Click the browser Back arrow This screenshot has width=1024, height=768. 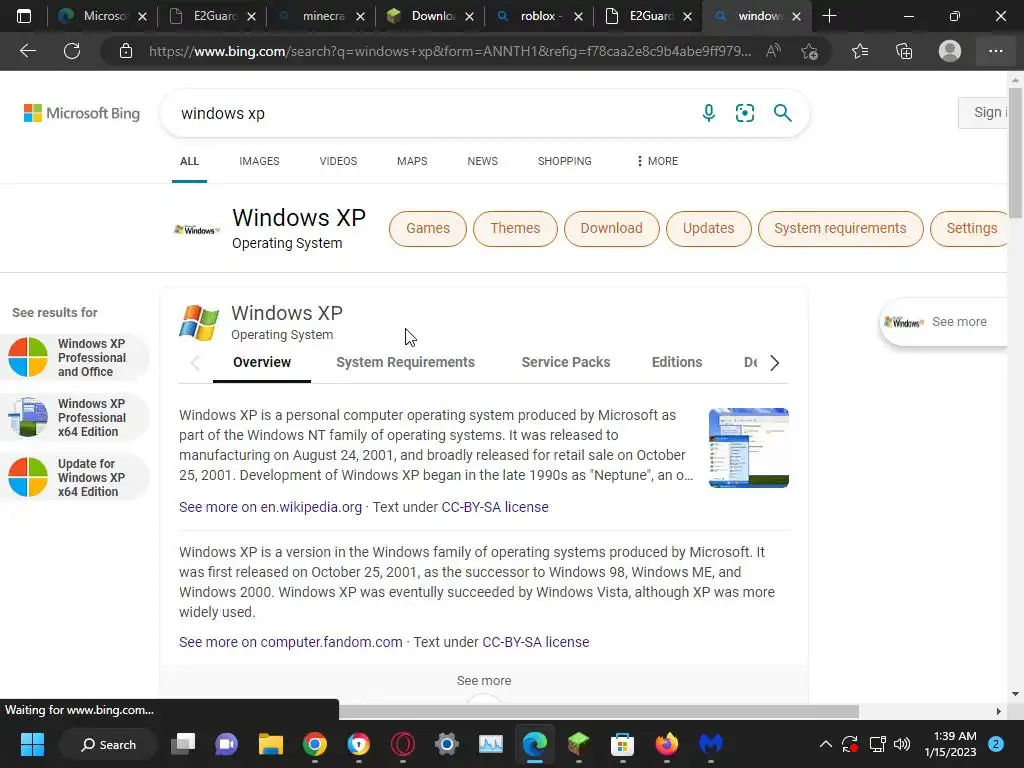28,51
